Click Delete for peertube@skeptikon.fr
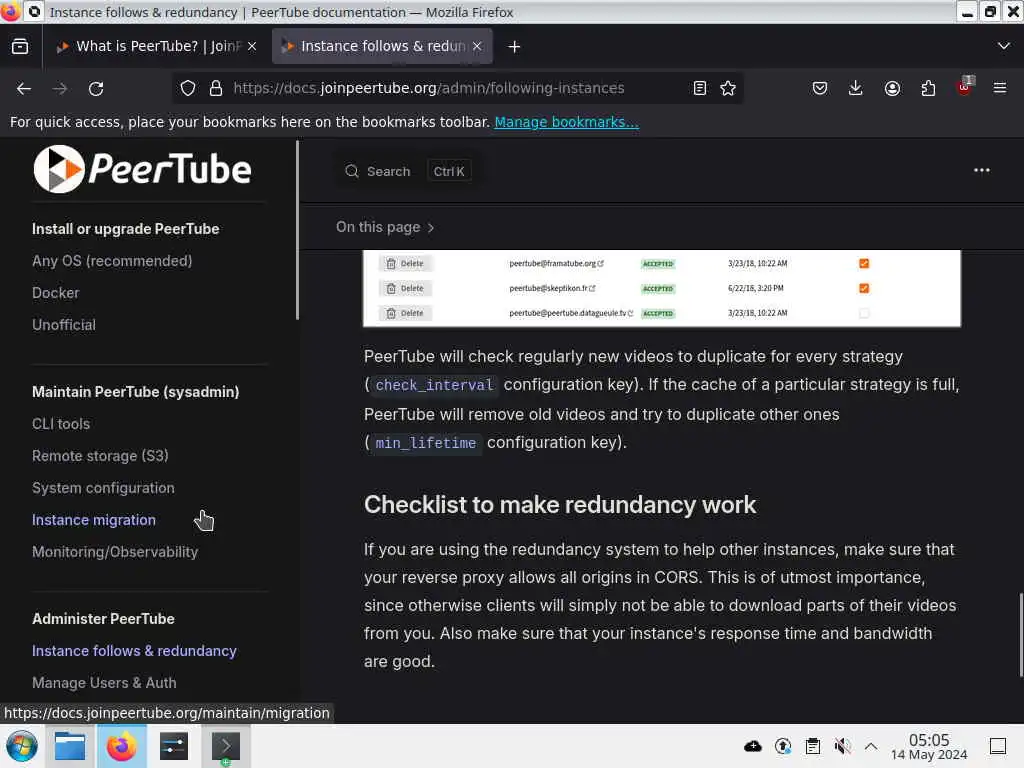This screenshot has height=768, width=1024. 405,288
